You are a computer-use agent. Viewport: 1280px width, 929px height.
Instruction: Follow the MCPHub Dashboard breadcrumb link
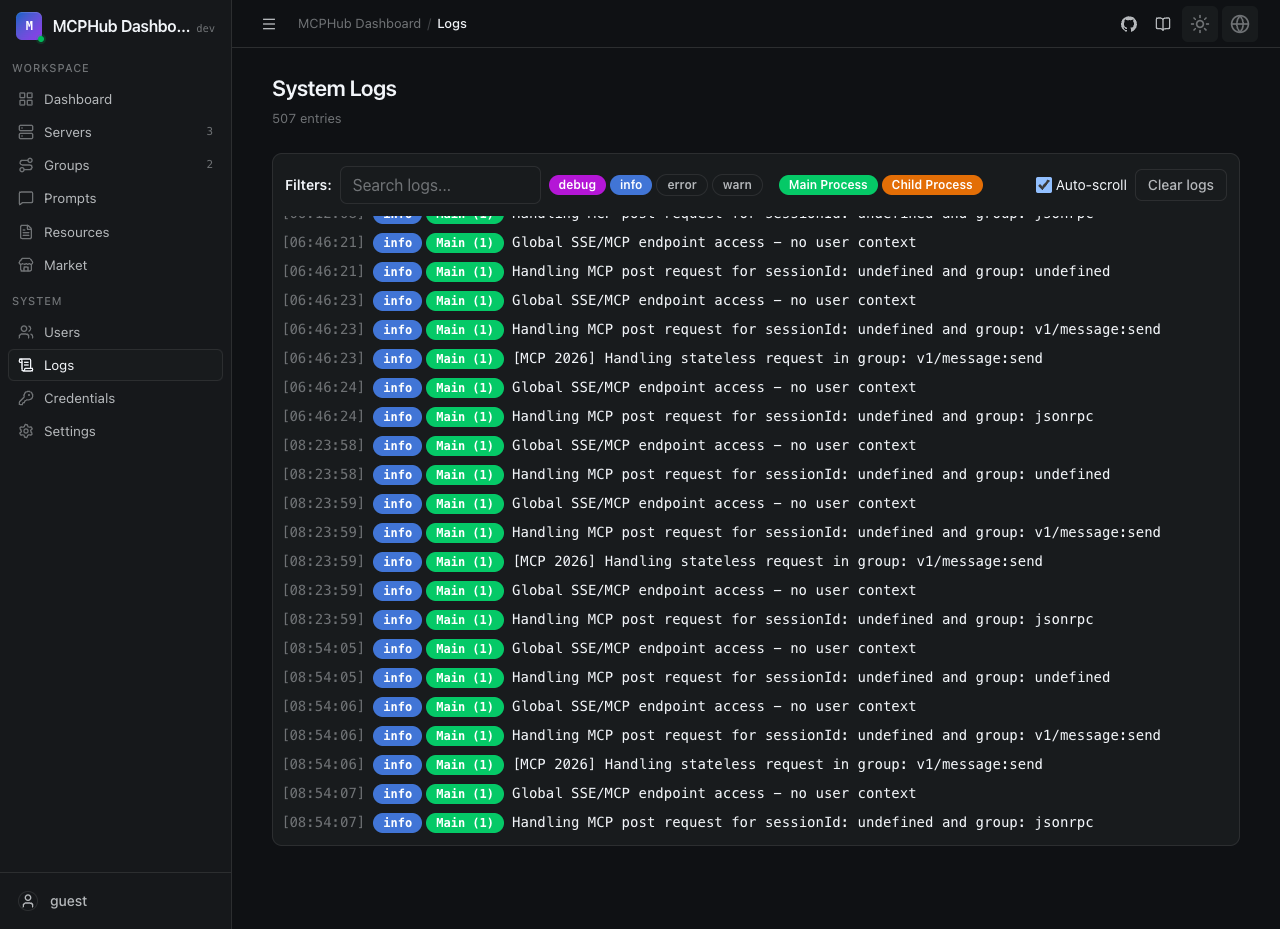(359, 23)
